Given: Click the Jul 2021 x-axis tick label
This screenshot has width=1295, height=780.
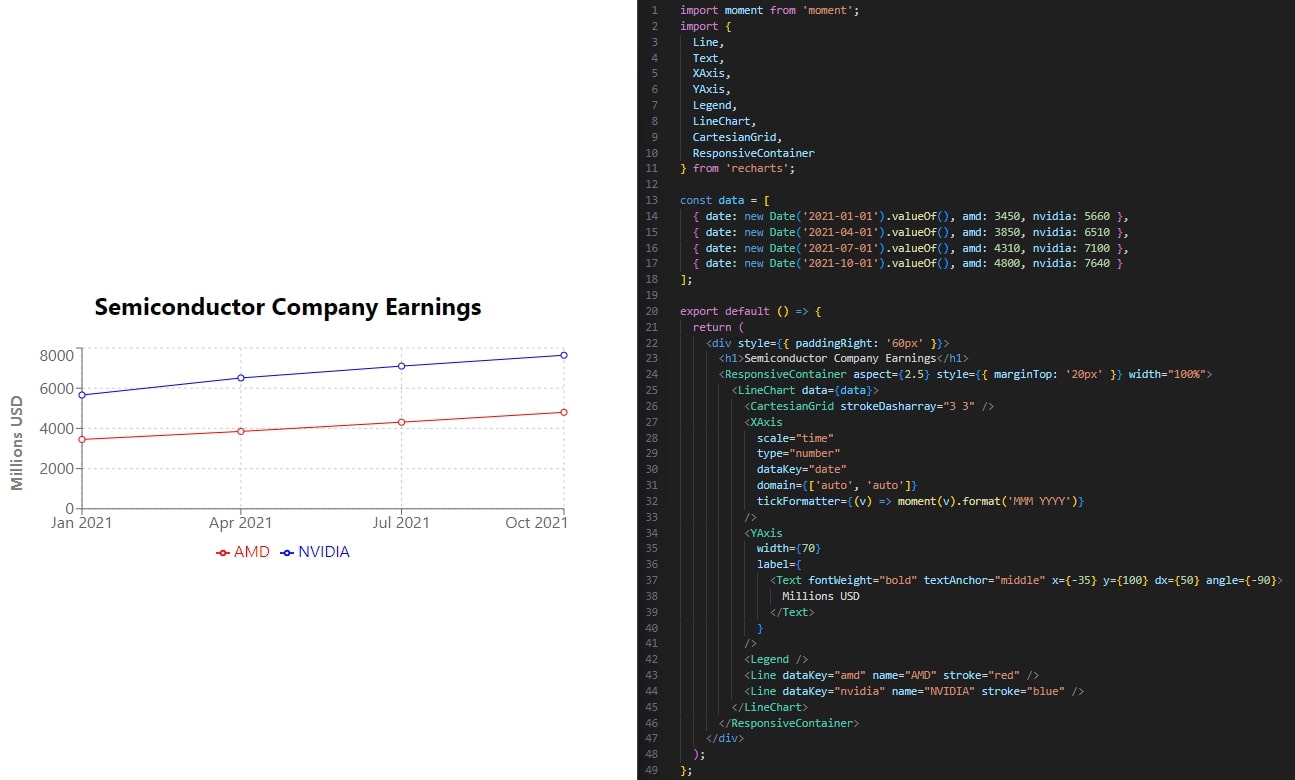Looking at the screenshot, I should (x=402, y=523).
